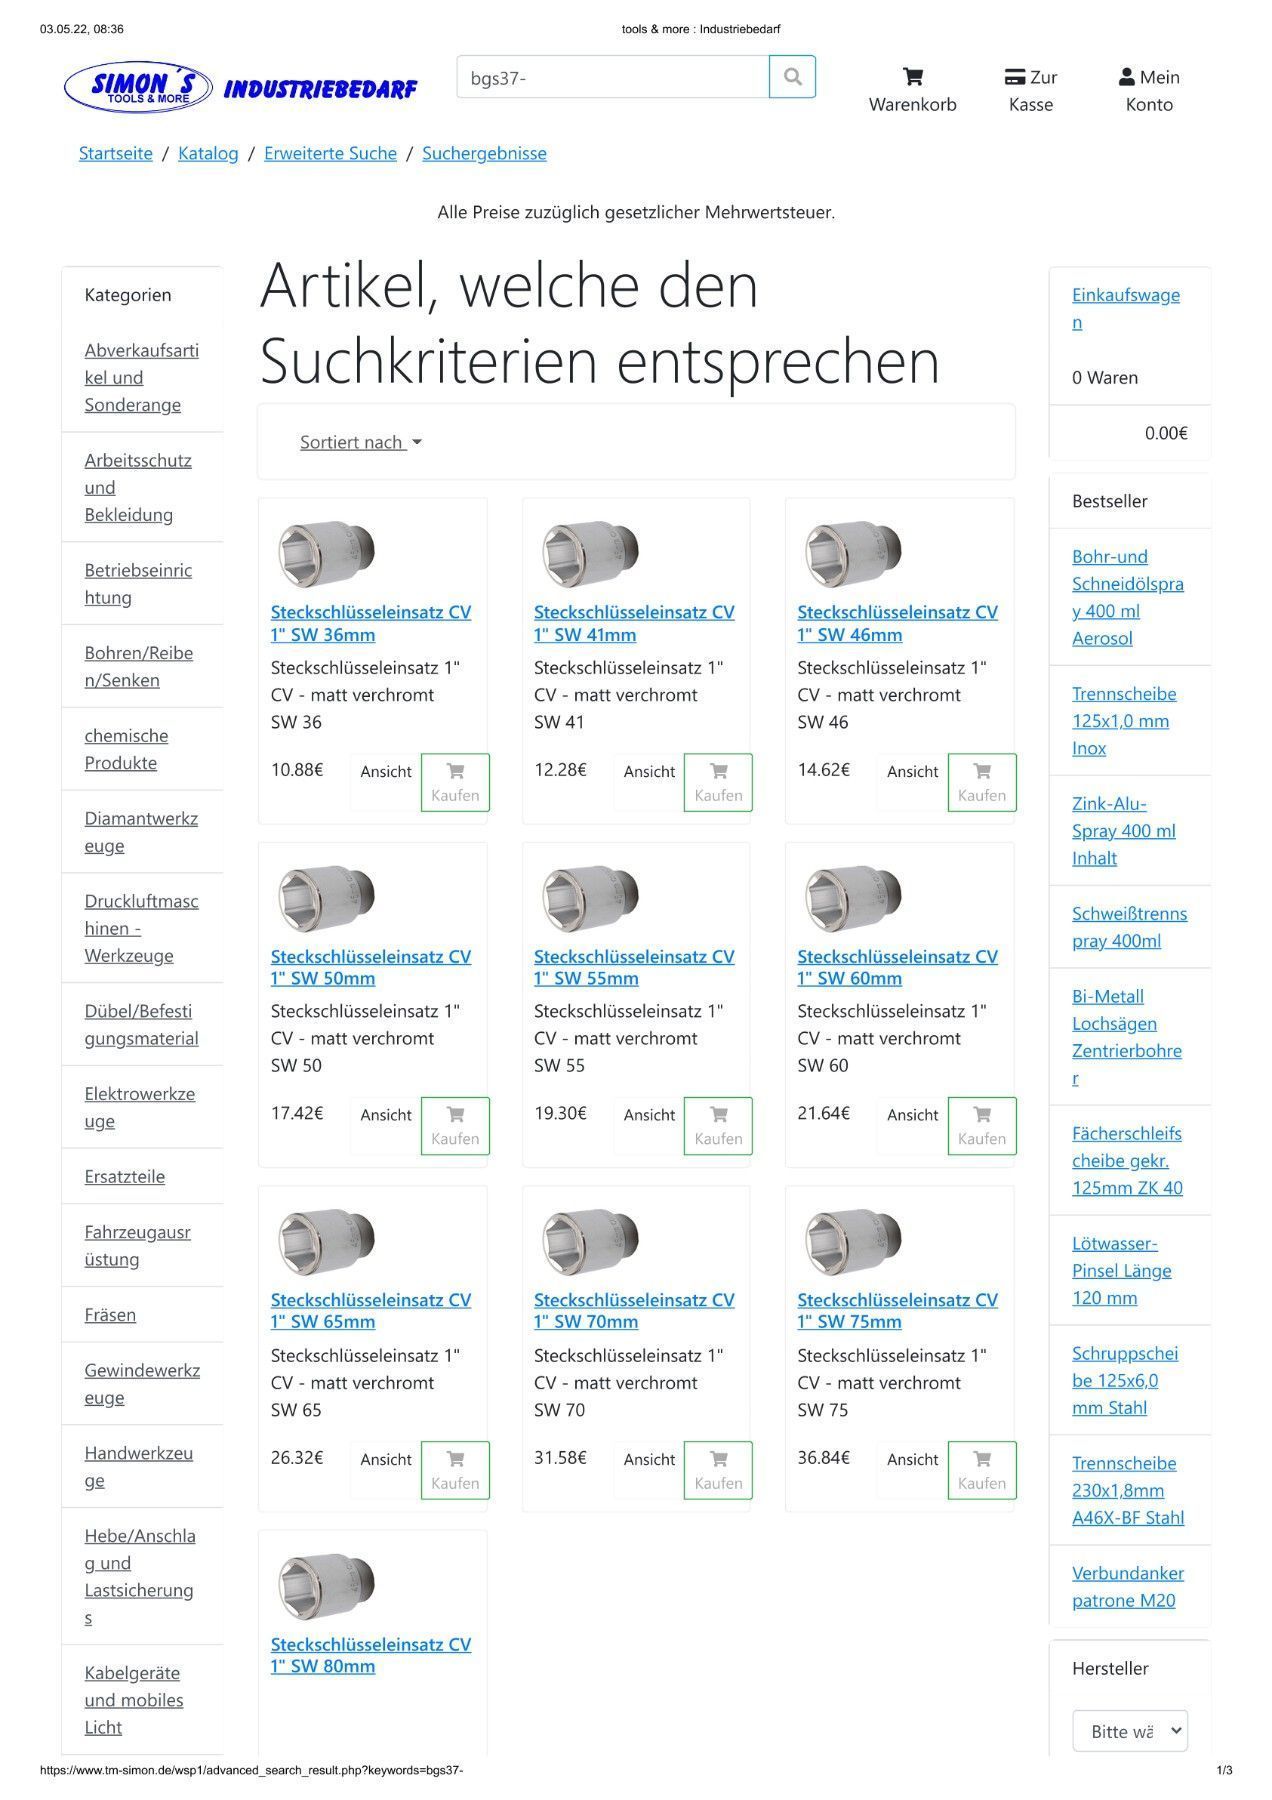This screenshot has height=1800, width=1272.
Task: Open Mein Konto account page
Action: coord(1149,90)
